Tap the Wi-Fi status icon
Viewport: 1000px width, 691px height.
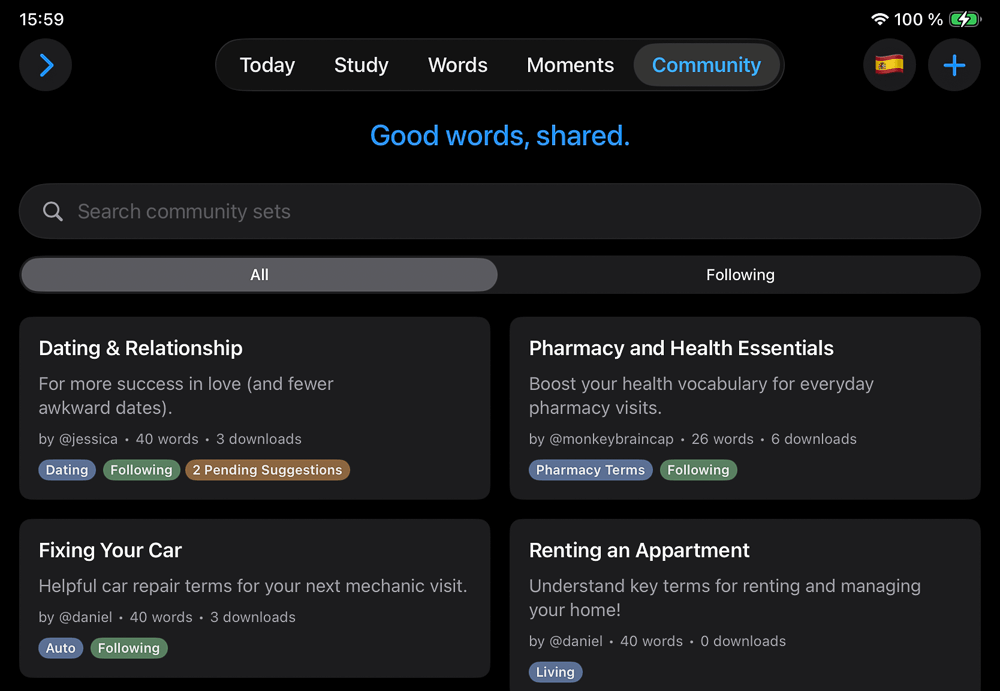[x=880, y=19]
